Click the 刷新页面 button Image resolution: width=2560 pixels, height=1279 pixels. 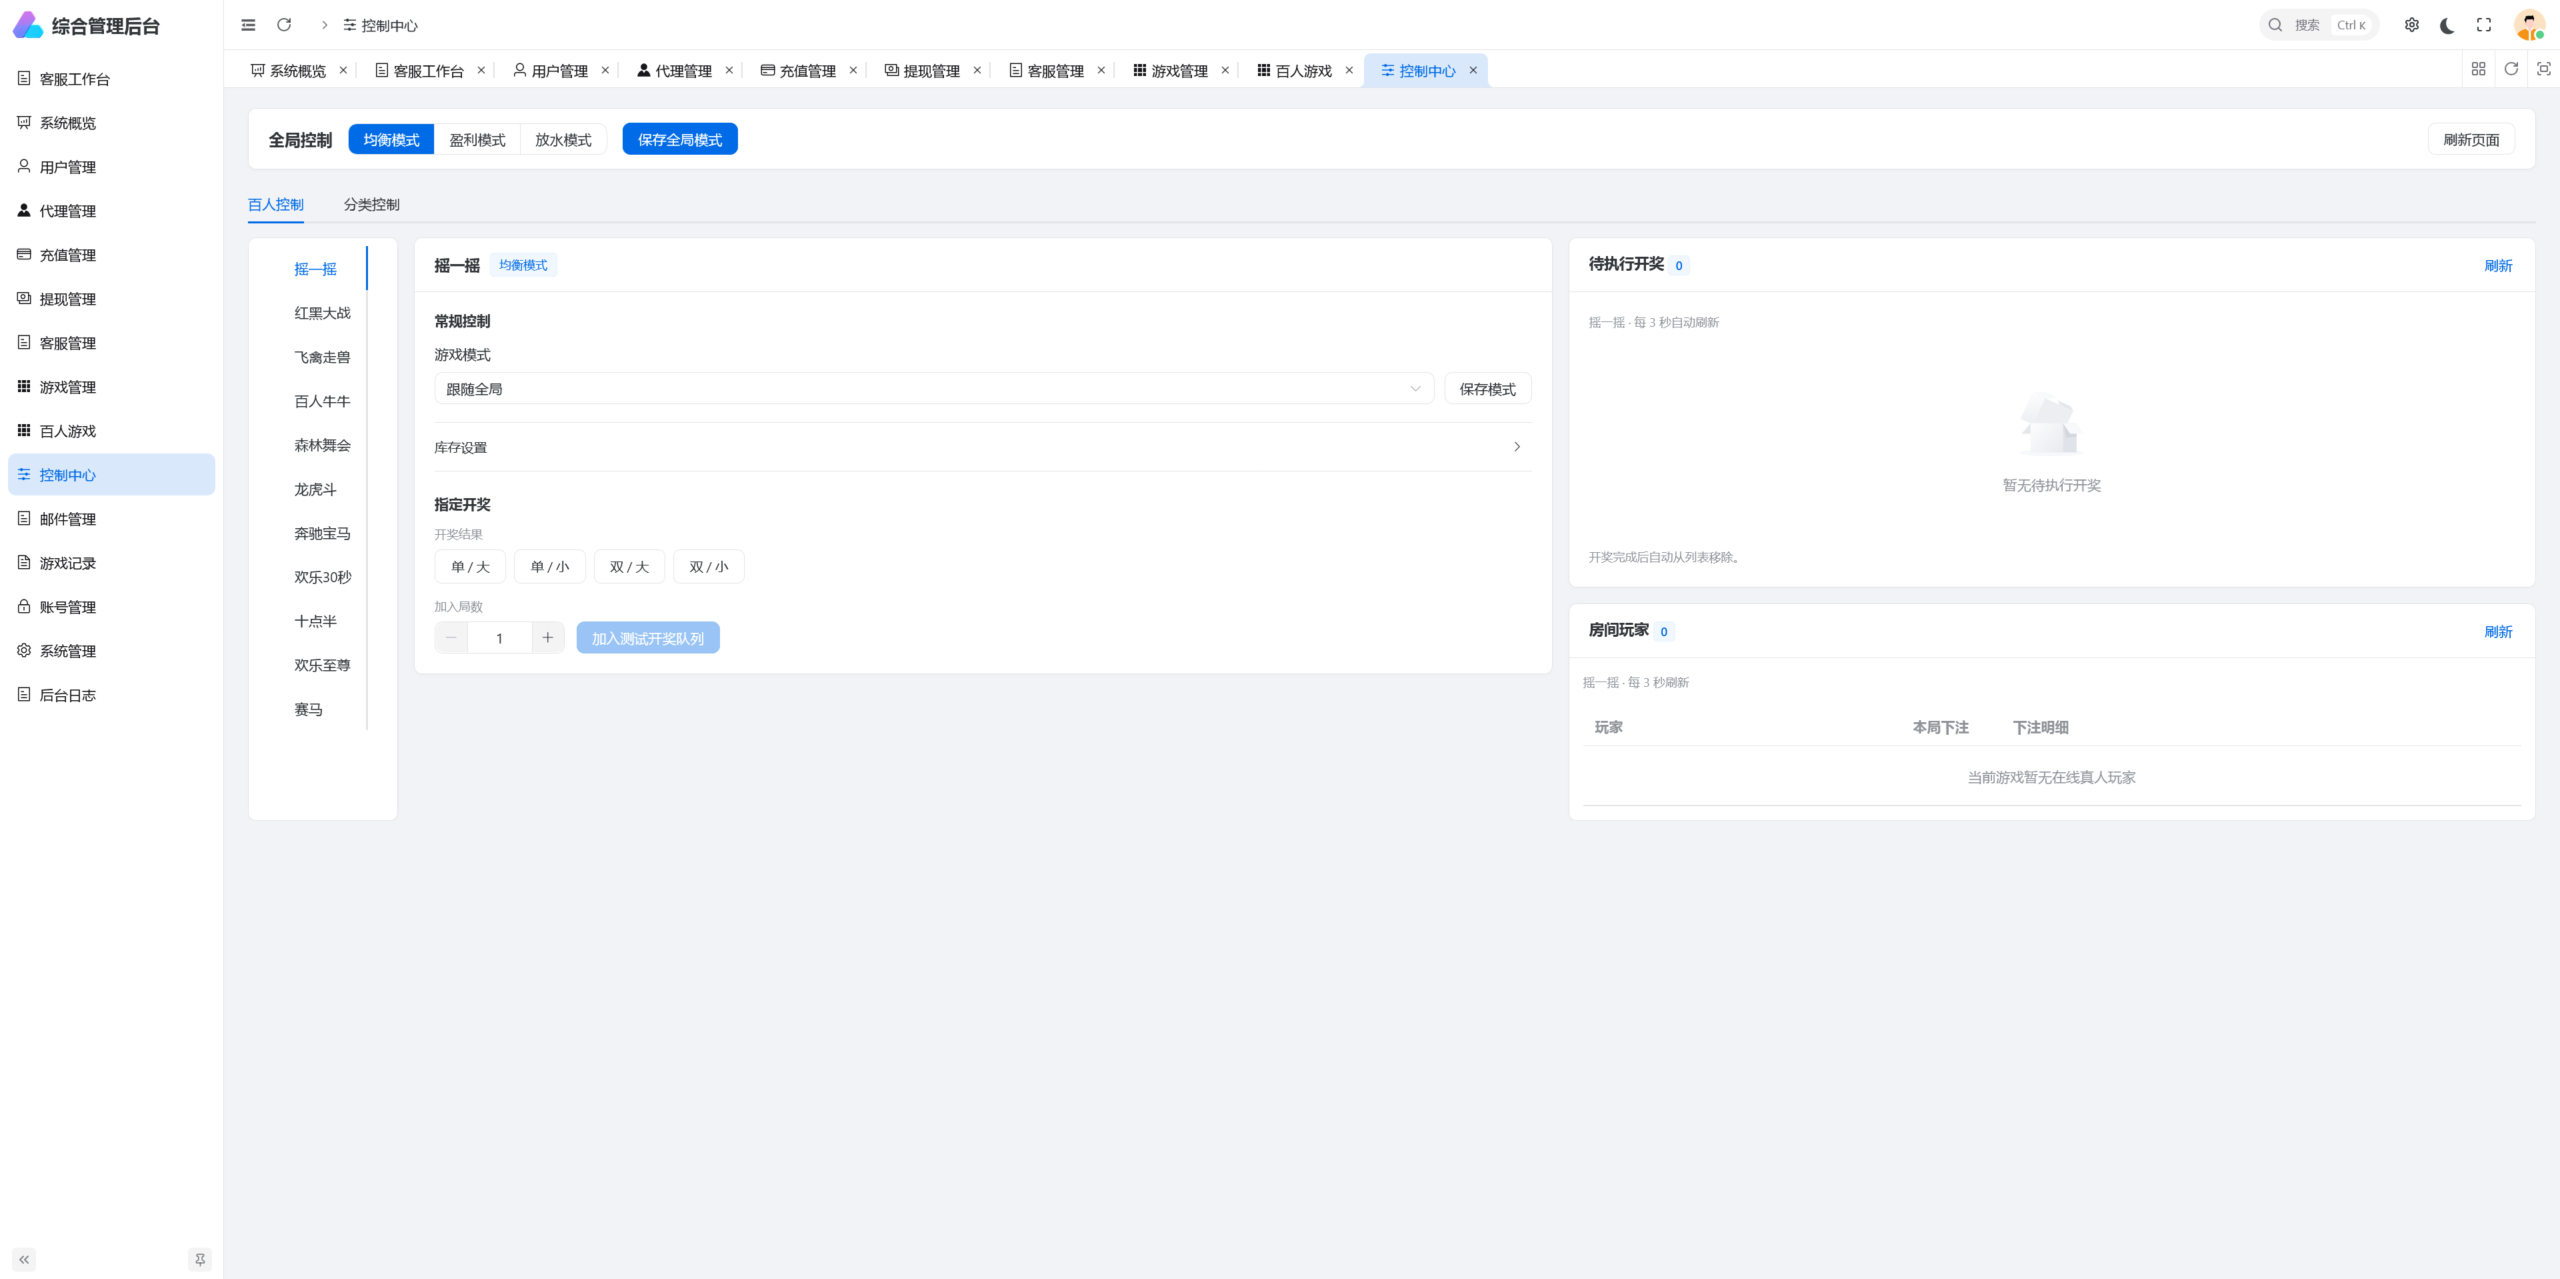click(2471, 139)
